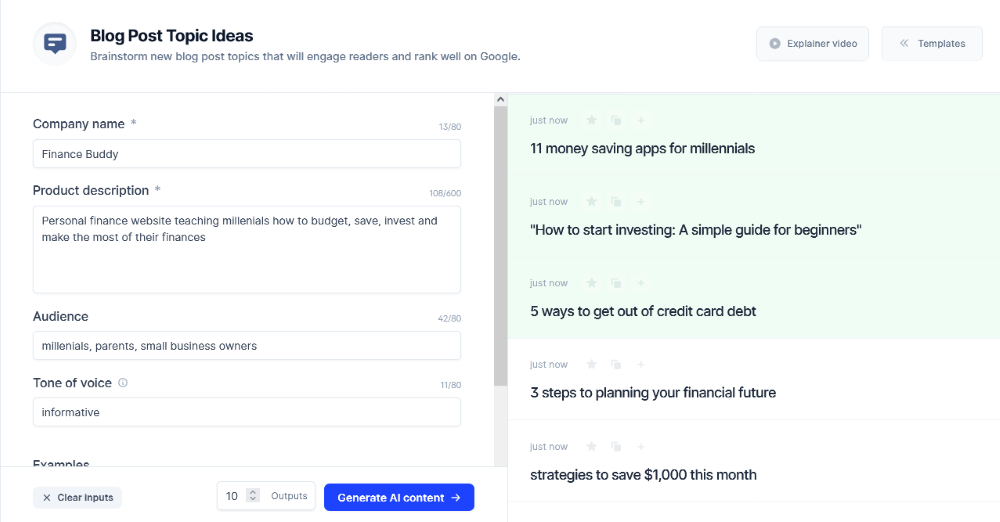Click the Blog Post Topic Ideas chat icon
The image size is (1000, 522).
[x=55, y=43]
